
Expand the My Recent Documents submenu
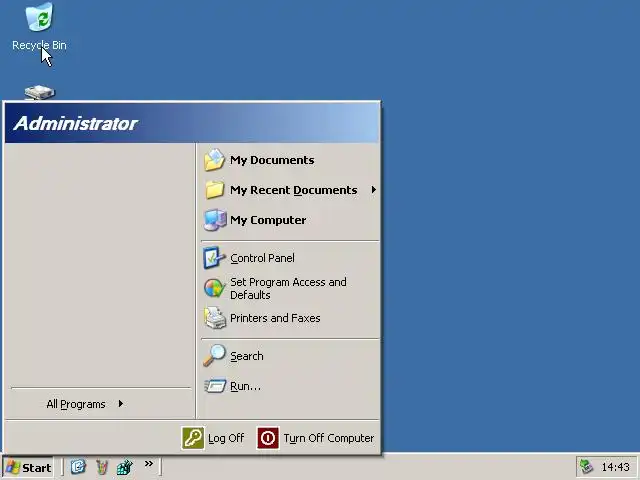point(290,190)
